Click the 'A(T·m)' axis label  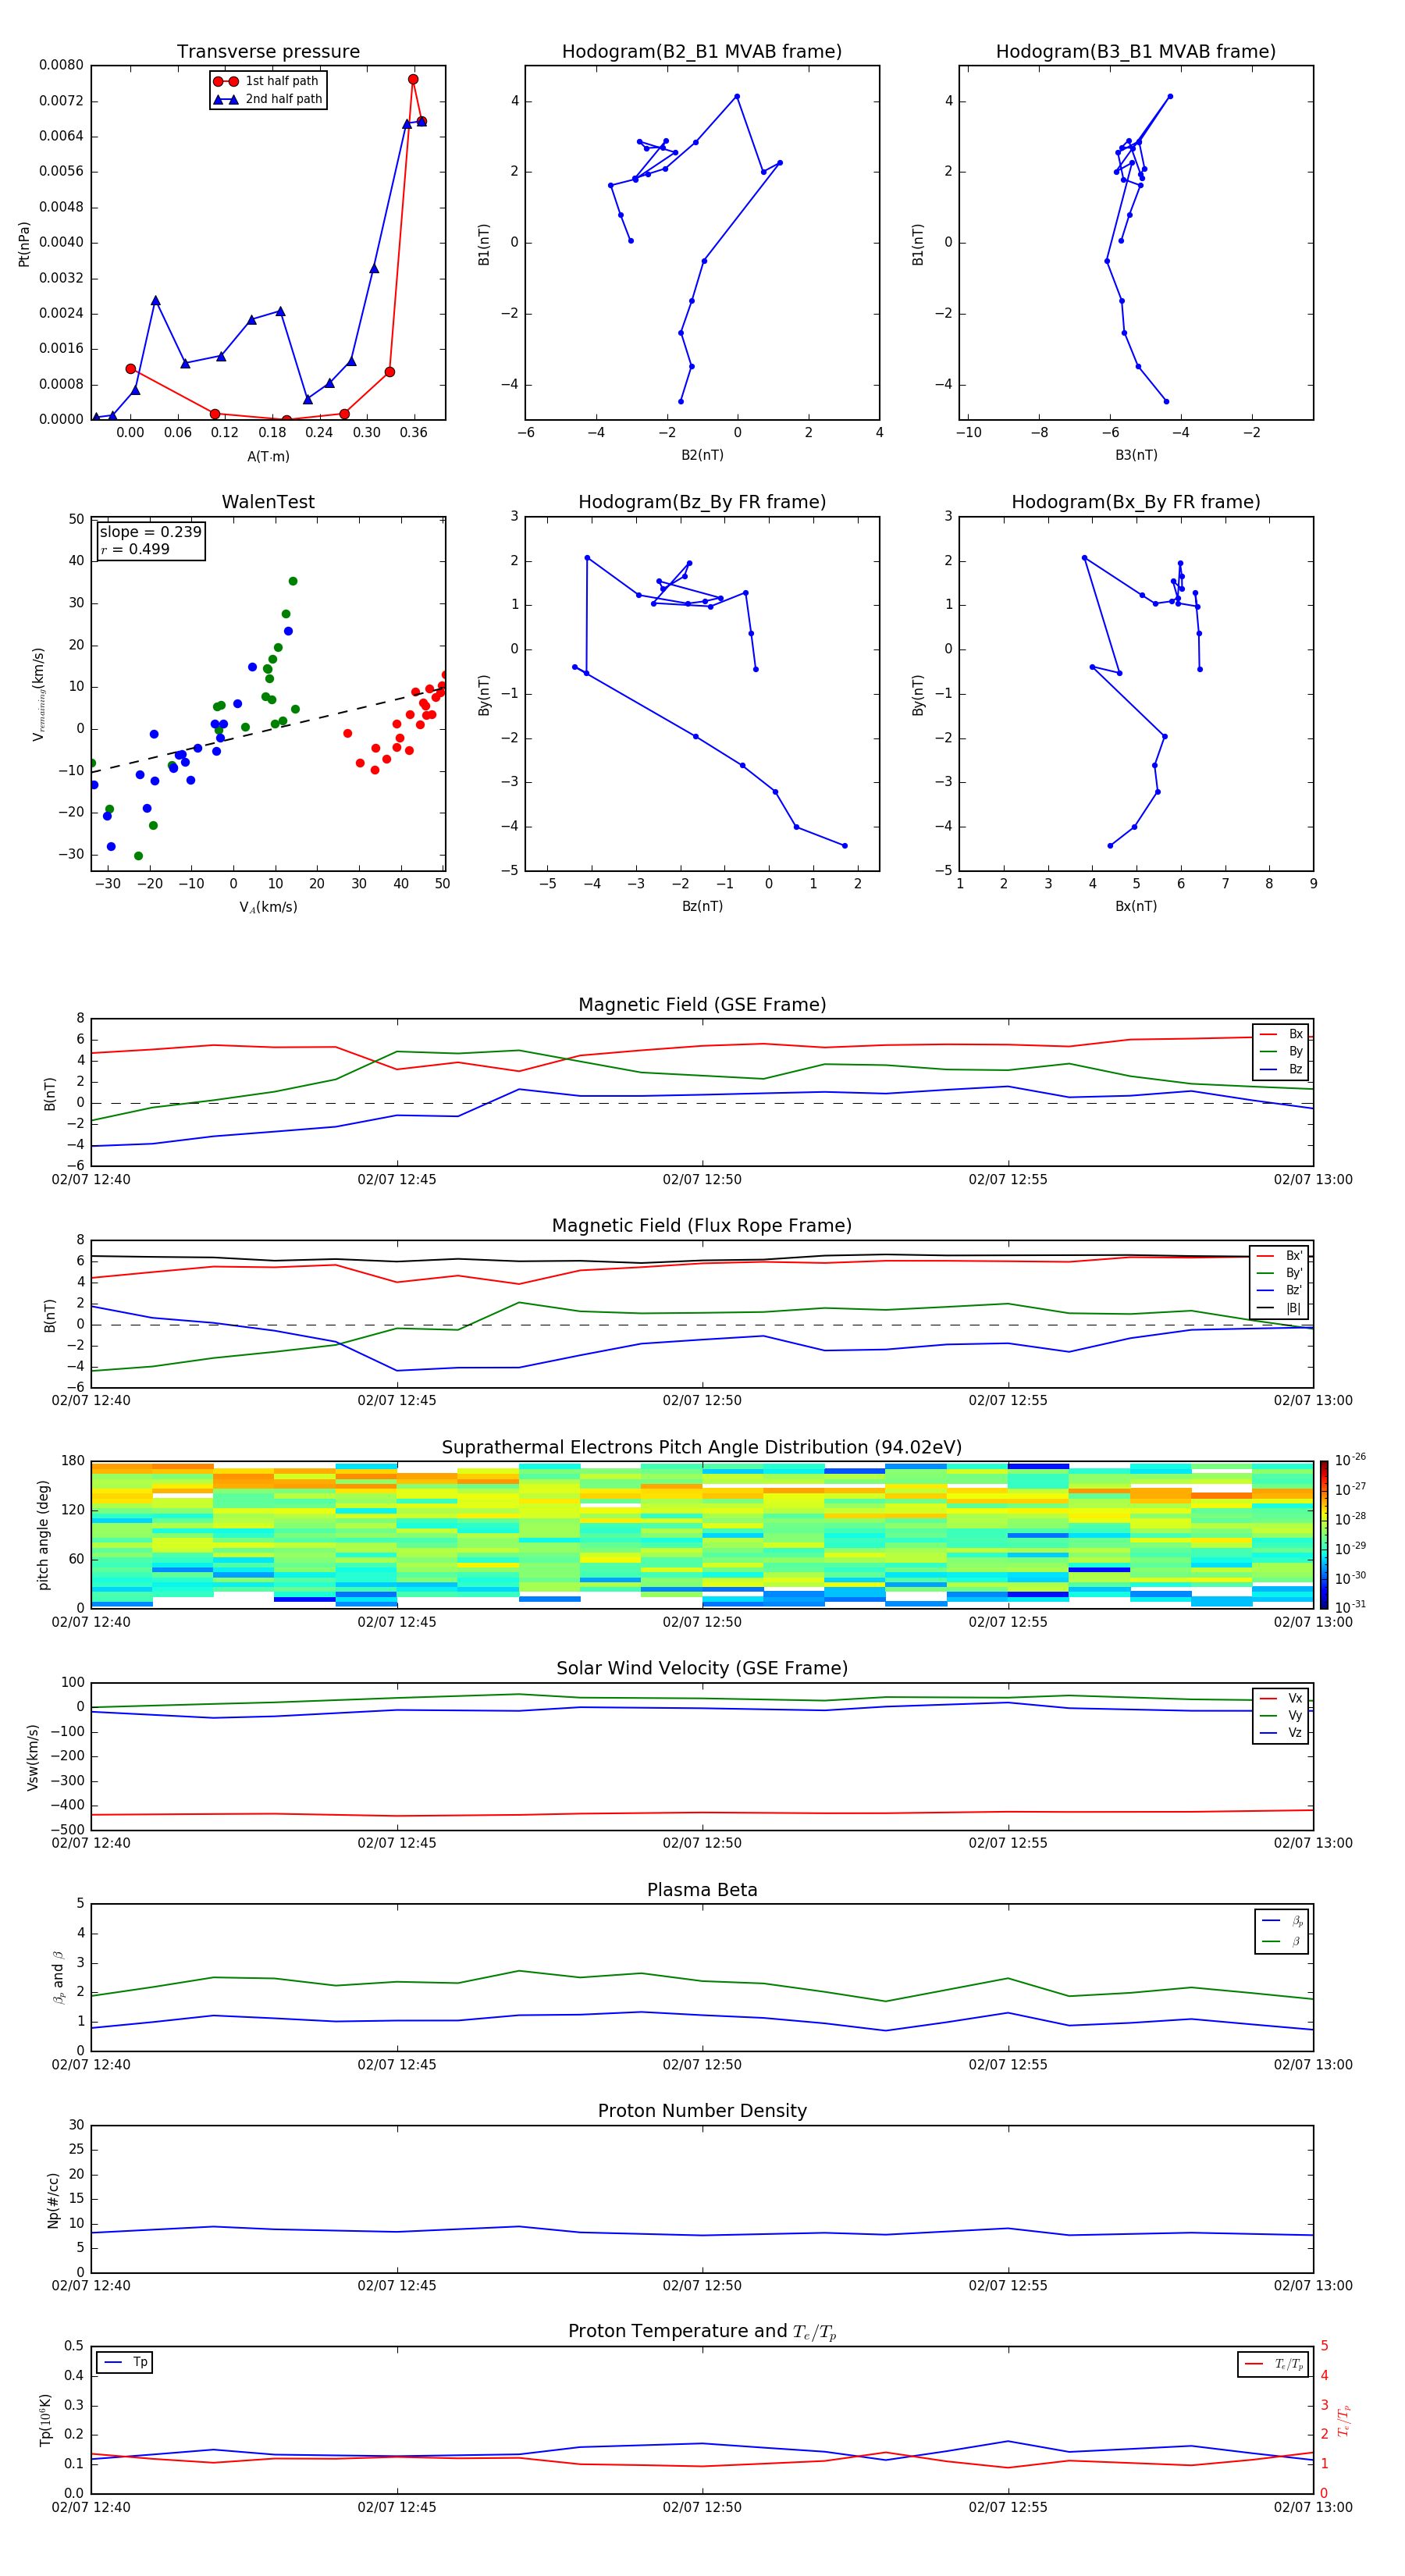268,456
